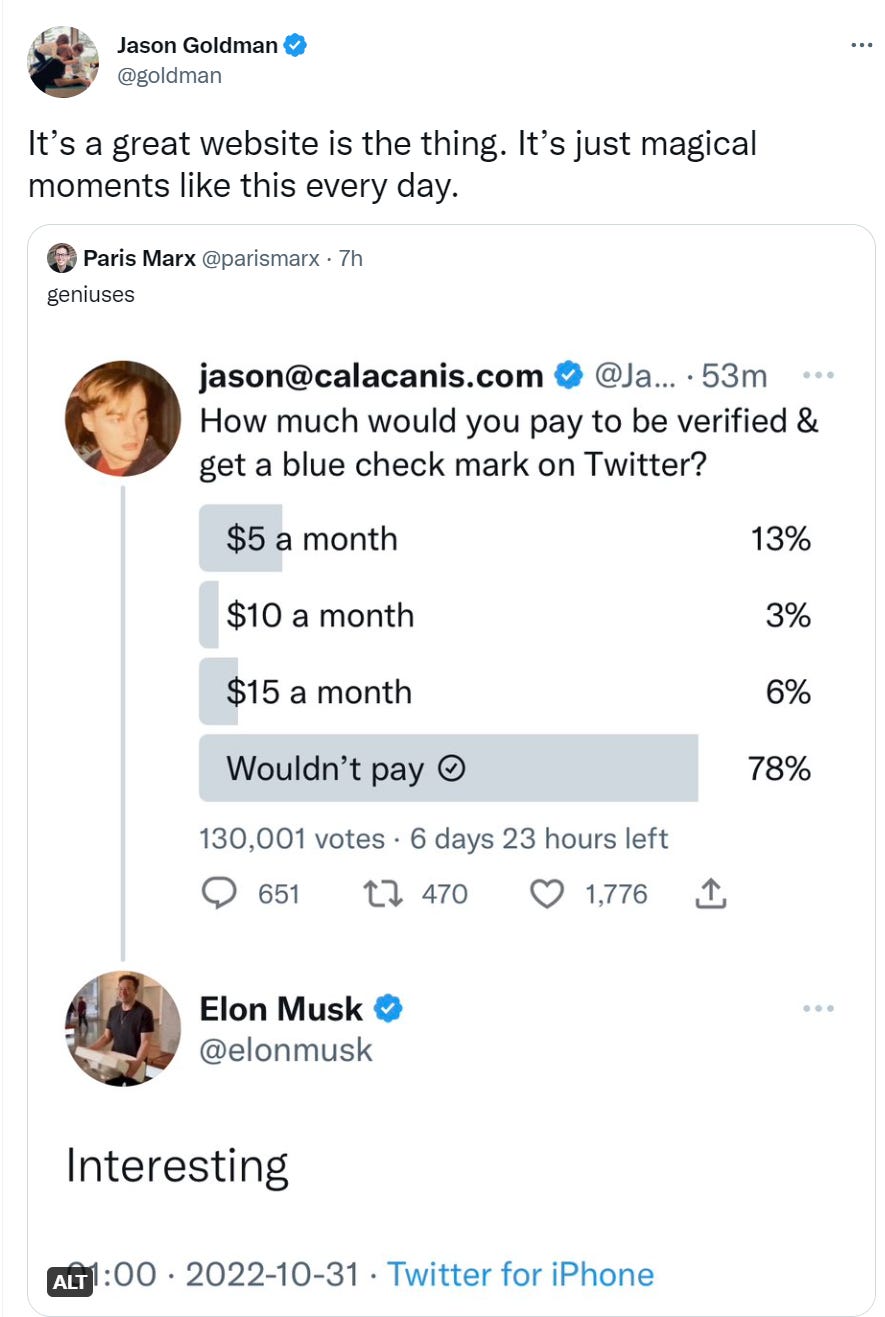The width and height of the screenshot is (885, 1317).
Task: Click the share upload icon
Action: [709, 893]
